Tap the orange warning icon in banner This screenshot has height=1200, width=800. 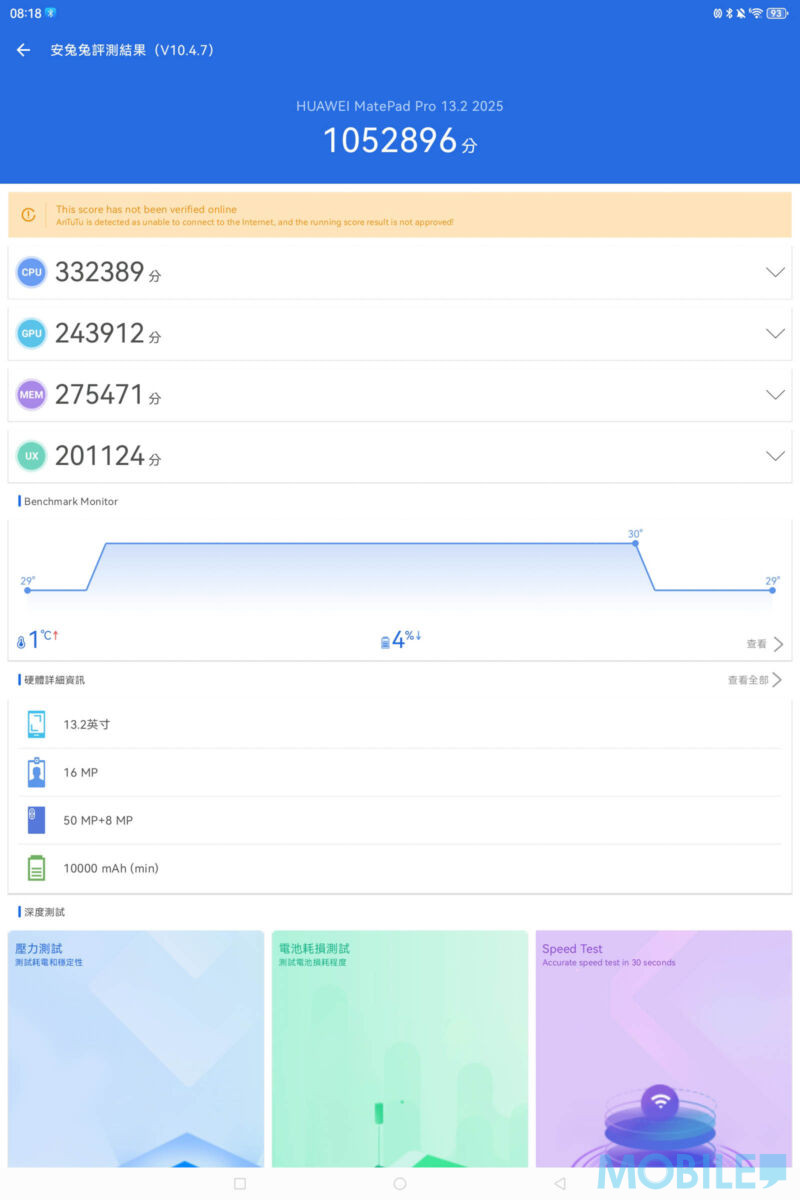point(28,215)
